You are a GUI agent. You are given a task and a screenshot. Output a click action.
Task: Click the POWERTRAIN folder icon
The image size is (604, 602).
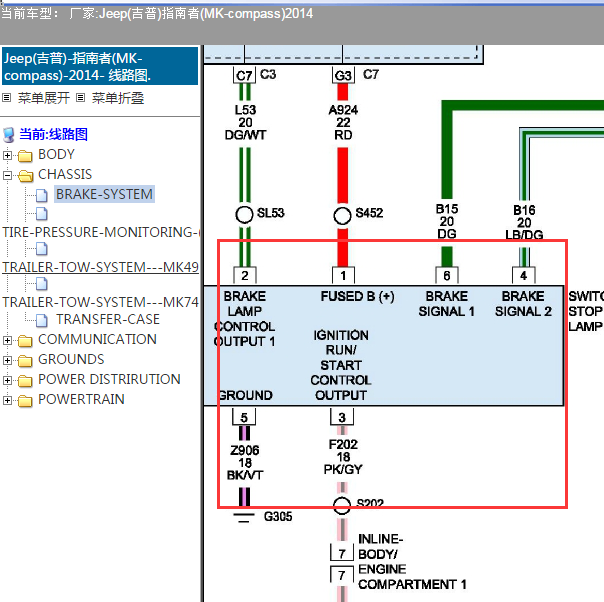25,400
